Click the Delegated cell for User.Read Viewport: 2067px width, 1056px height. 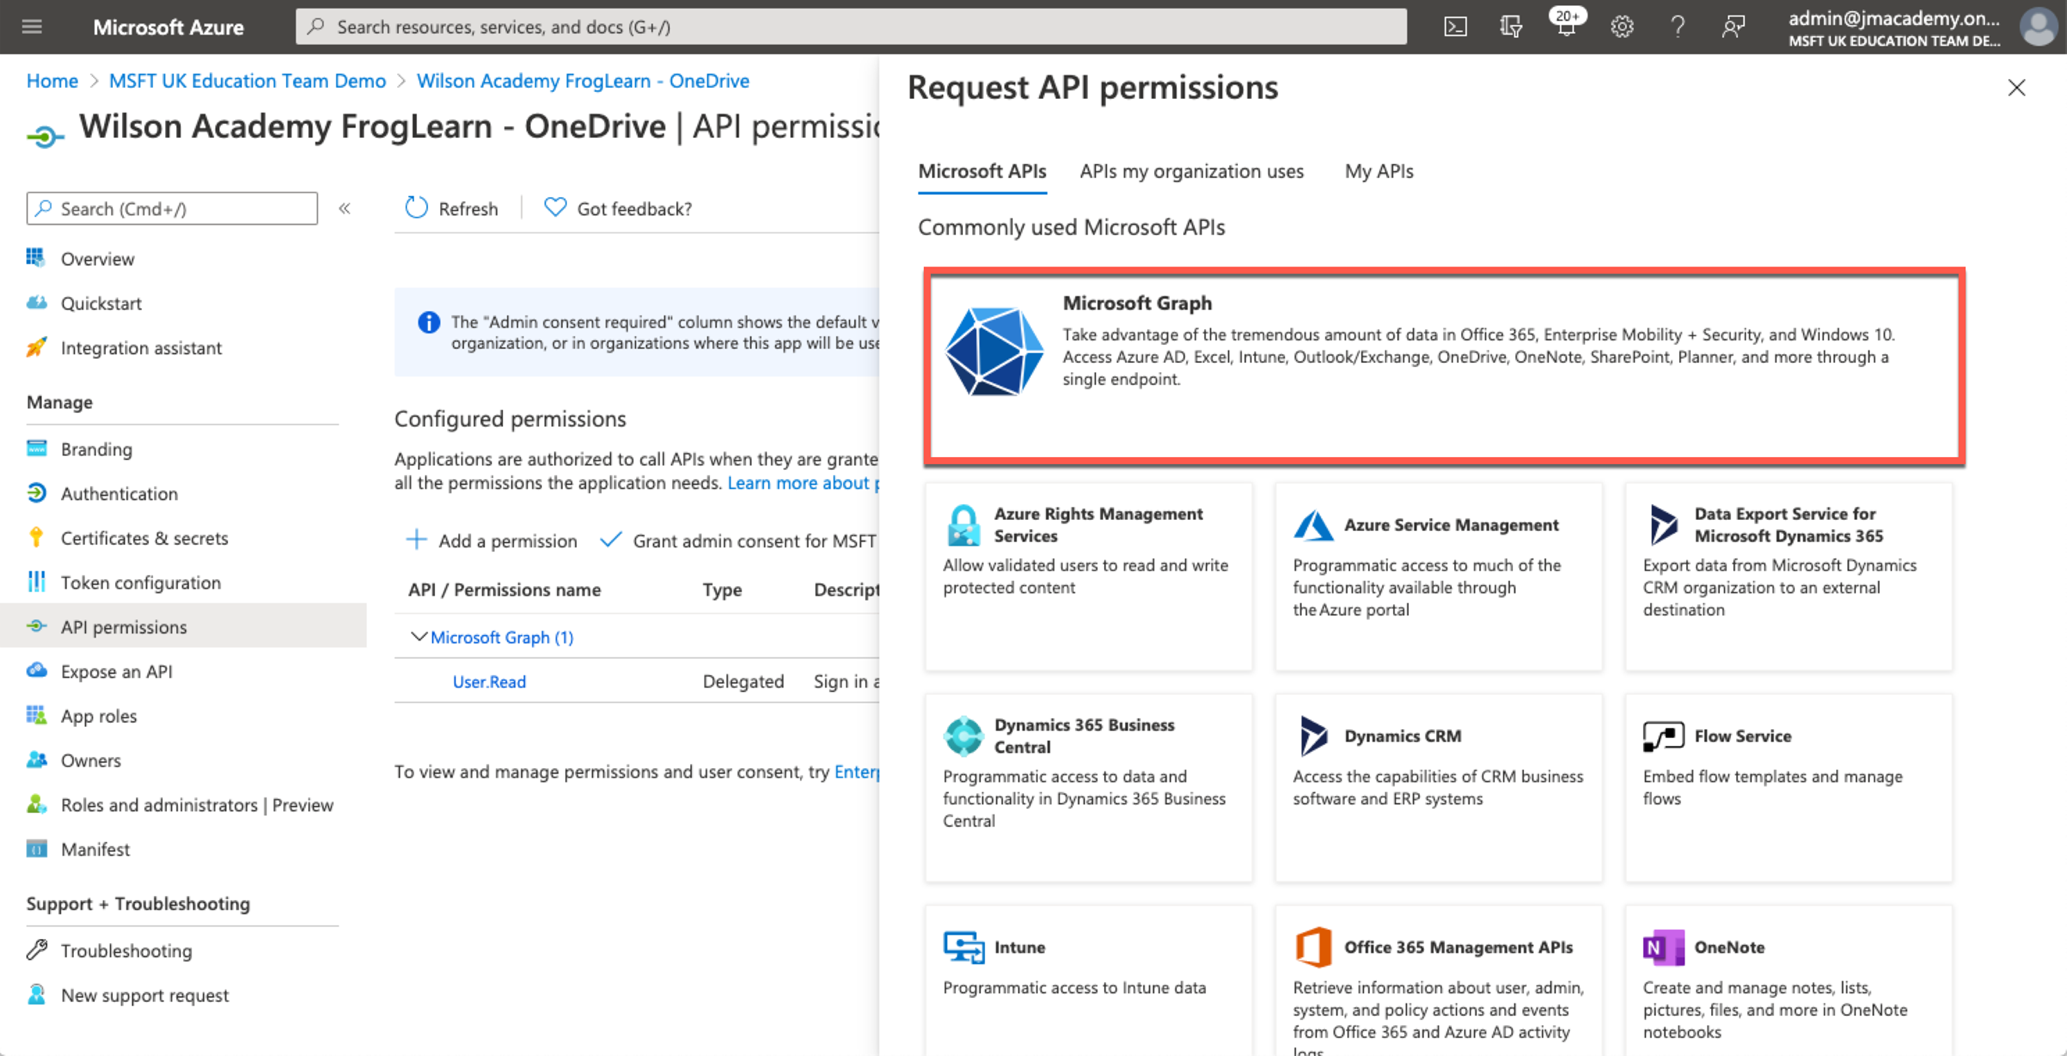click(x=743, y=681)
